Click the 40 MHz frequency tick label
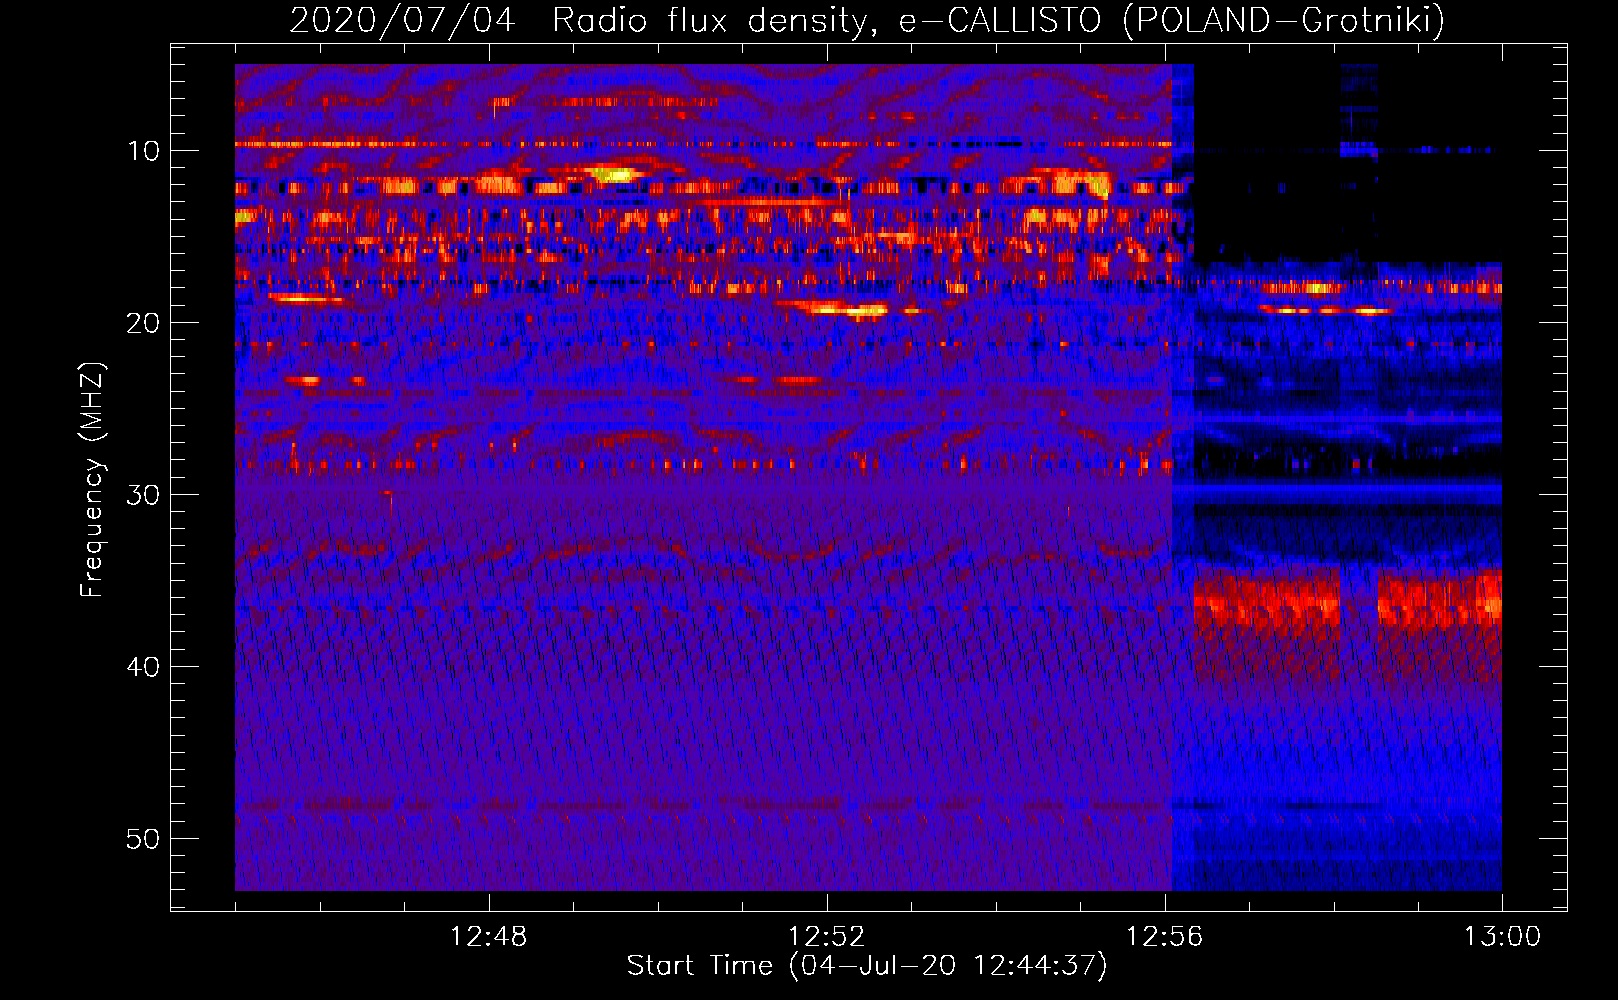 [x=144, y=667]
